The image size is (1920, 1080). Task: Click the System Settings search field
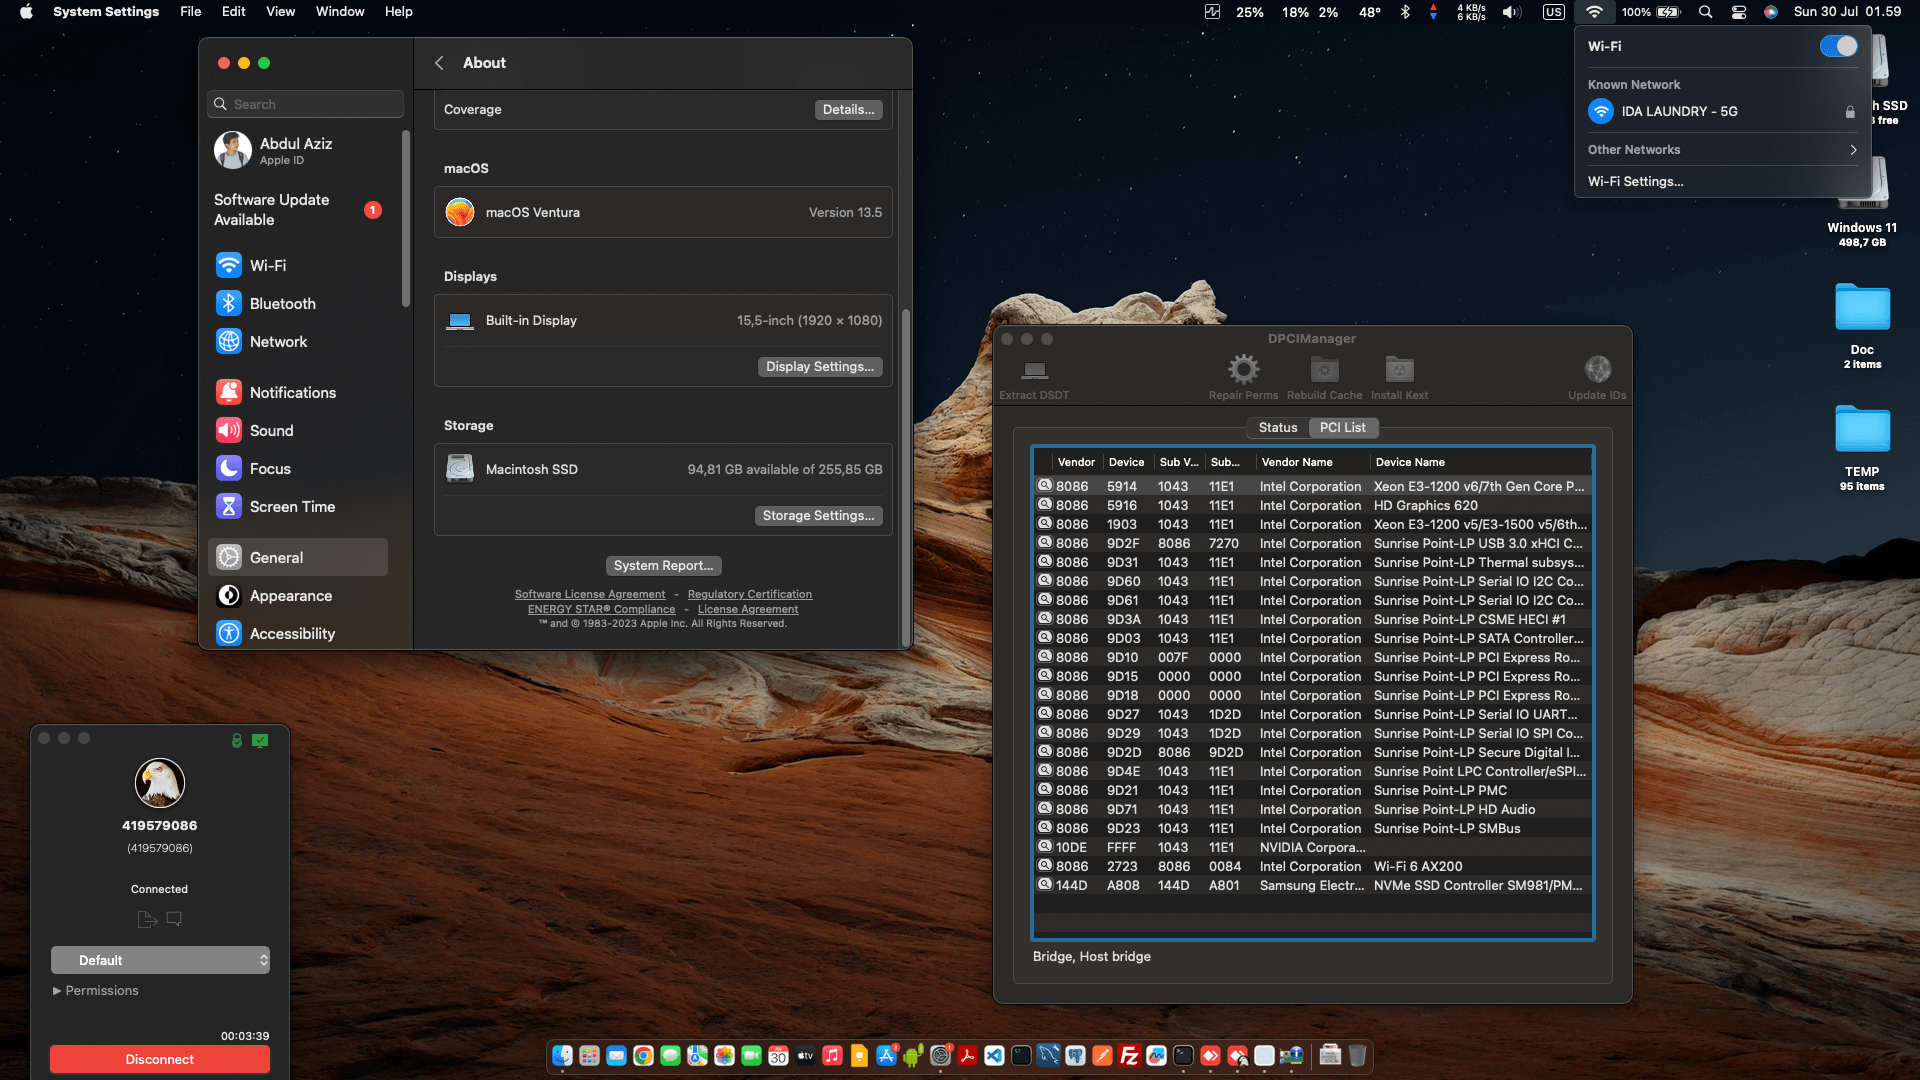306,104
